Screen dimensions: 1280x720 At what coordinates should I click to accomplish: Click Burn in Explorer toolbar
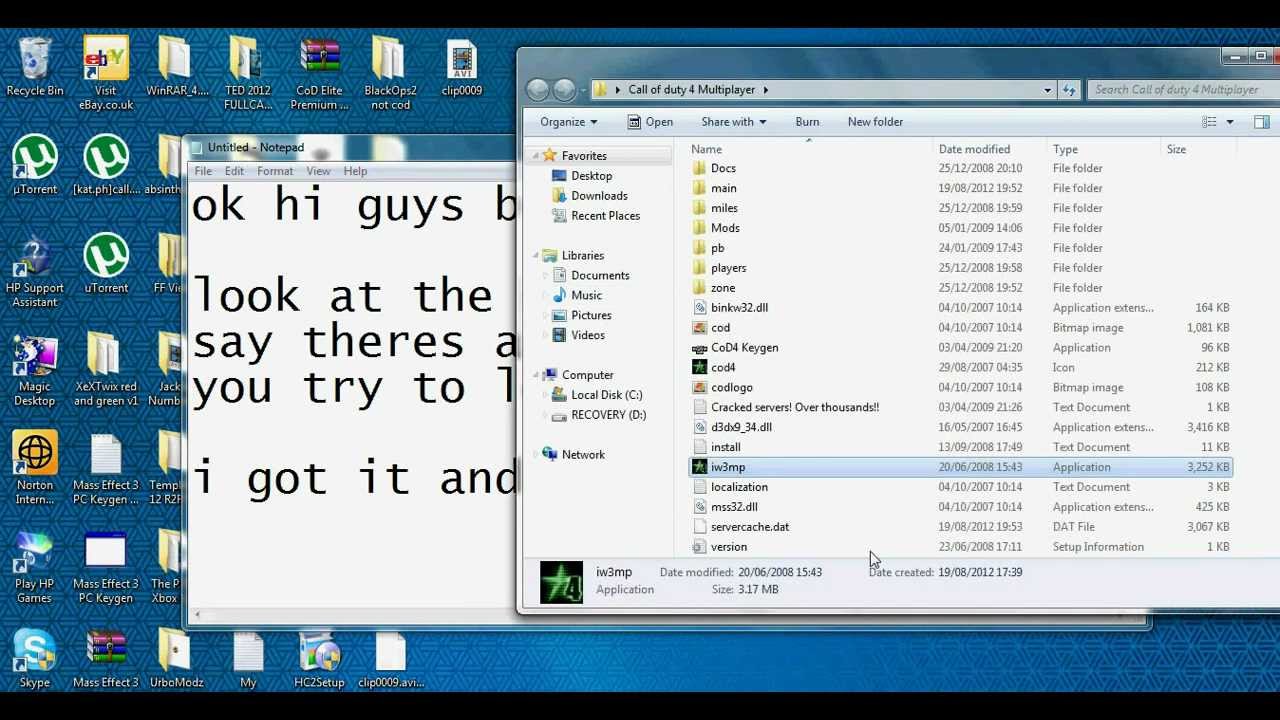click(x=807, y=122)
